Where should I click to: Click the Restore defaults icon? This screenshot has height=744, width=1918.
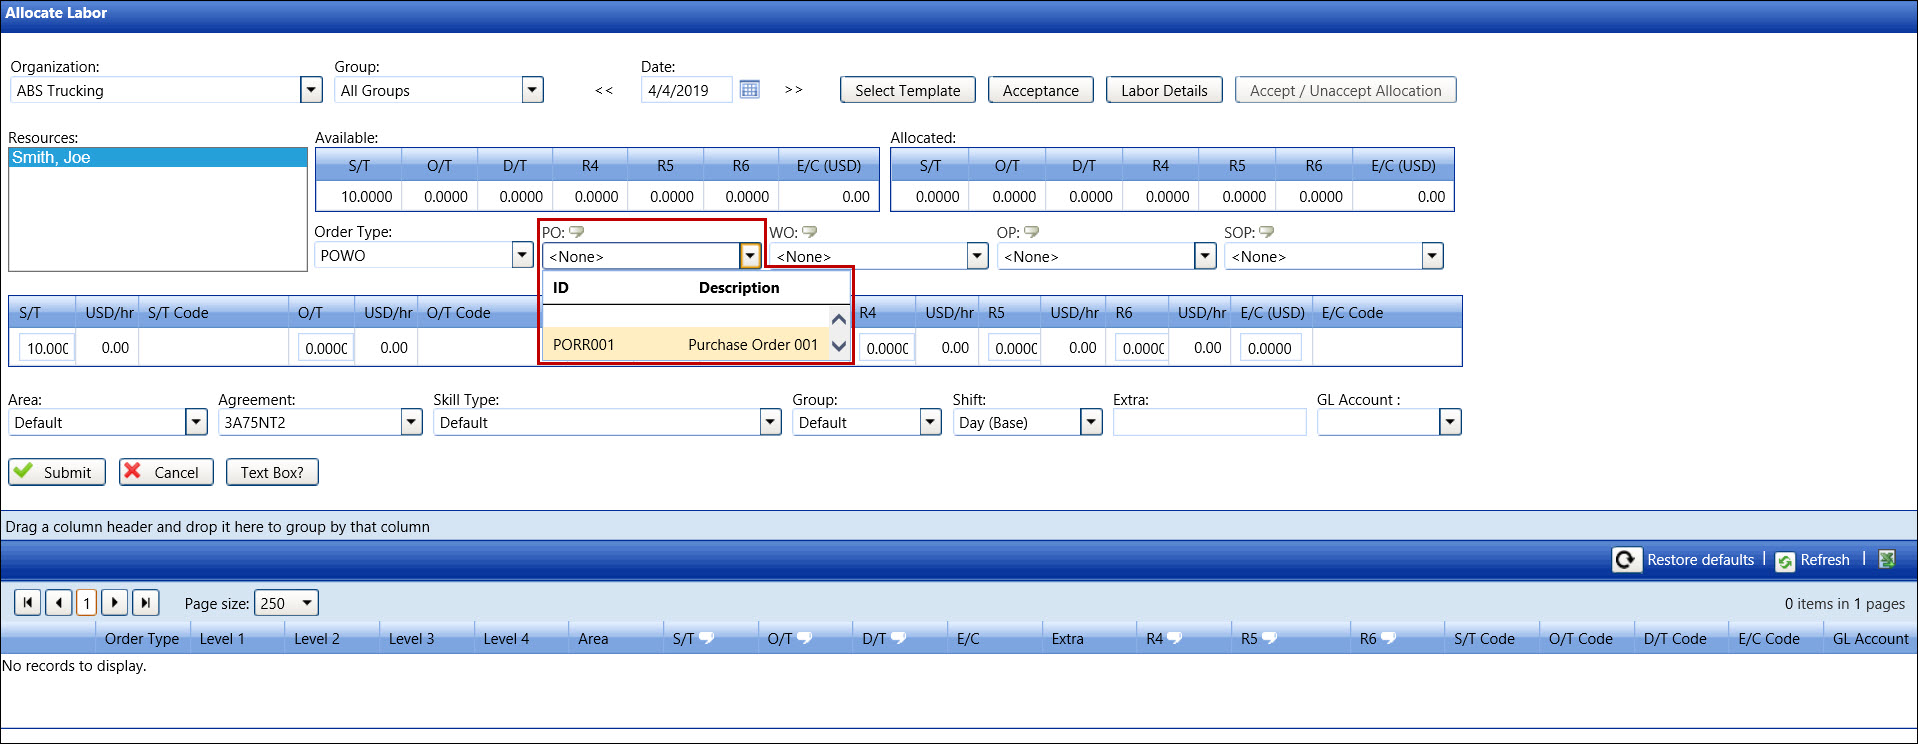tap(1626, 560)
